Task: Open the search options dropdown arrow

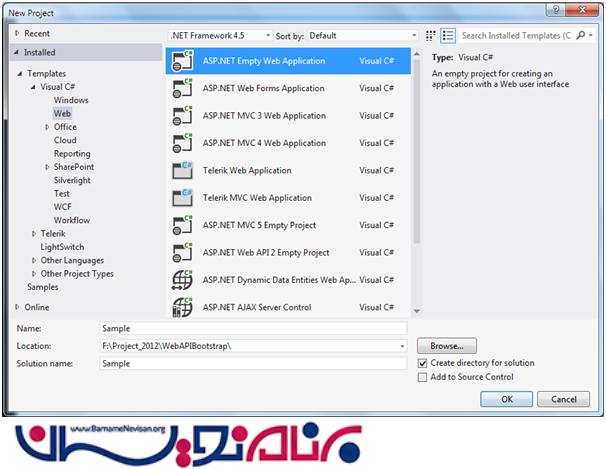Action: point(591,35)
